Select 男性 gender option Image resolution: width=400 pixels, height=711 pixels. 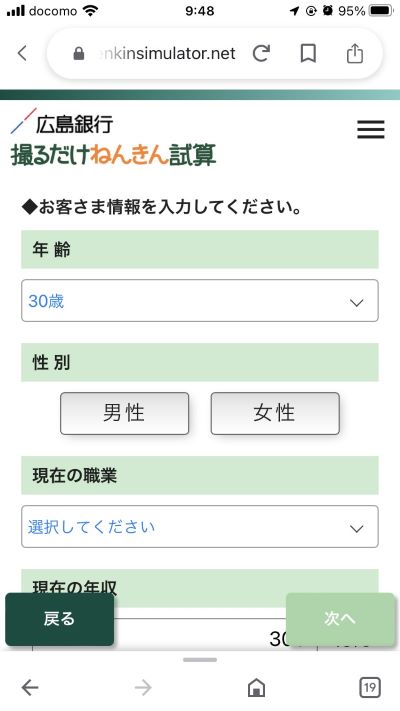pos(124,413)
